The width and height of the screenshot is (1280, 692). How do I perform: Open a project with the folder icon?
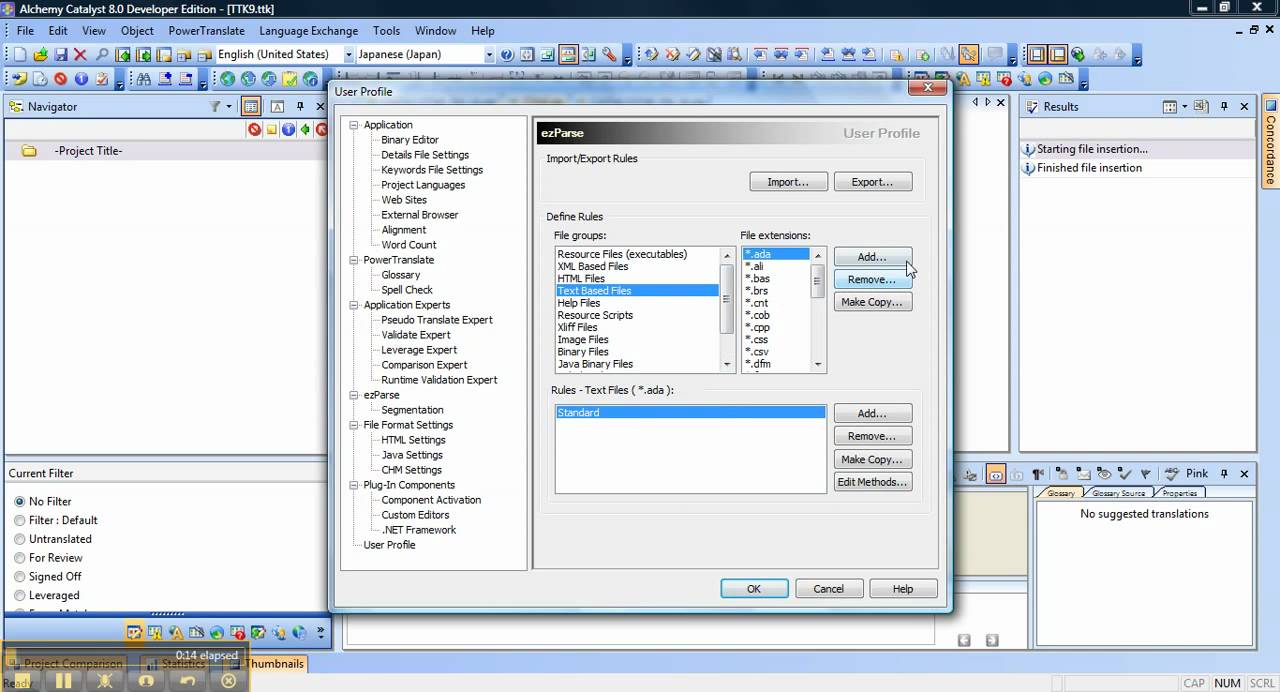(x=40, y=55)
